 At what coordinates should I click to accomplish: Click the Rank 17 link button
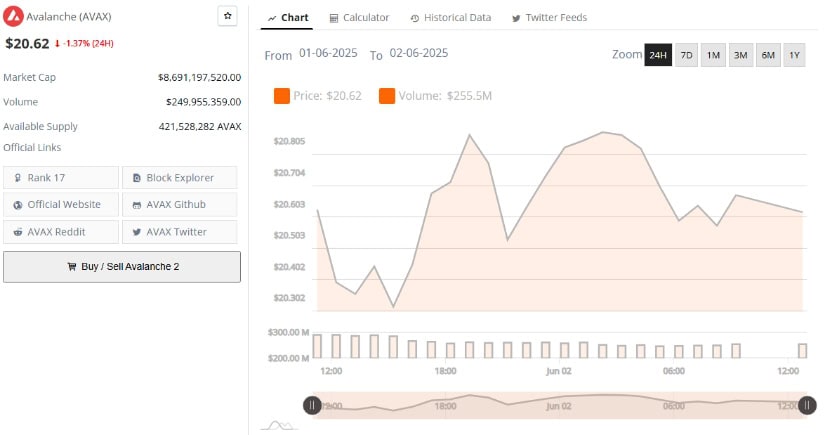61,178
